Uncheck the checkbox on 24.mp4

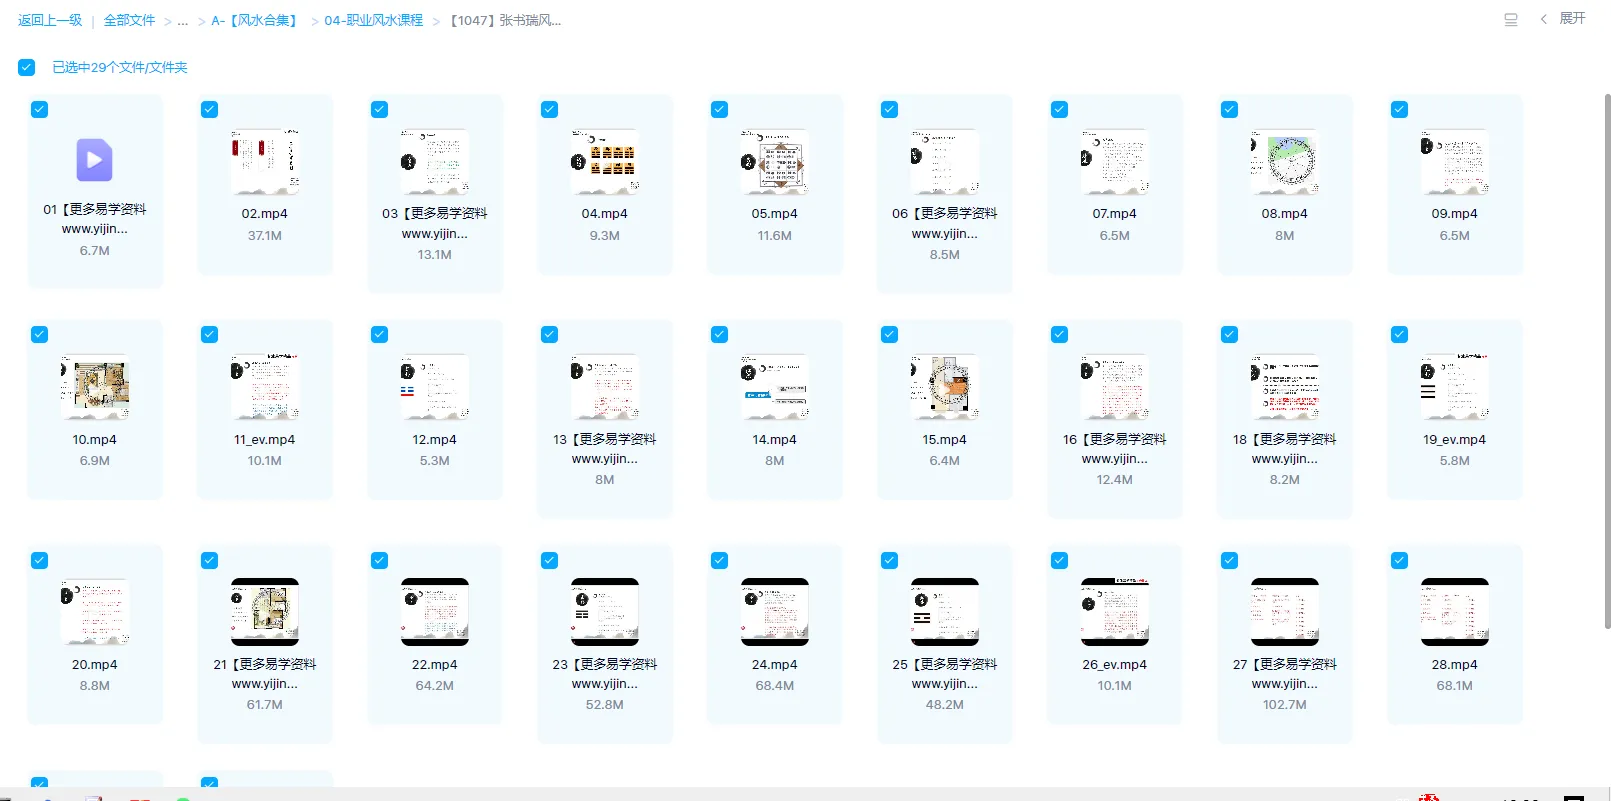[720, 560]
